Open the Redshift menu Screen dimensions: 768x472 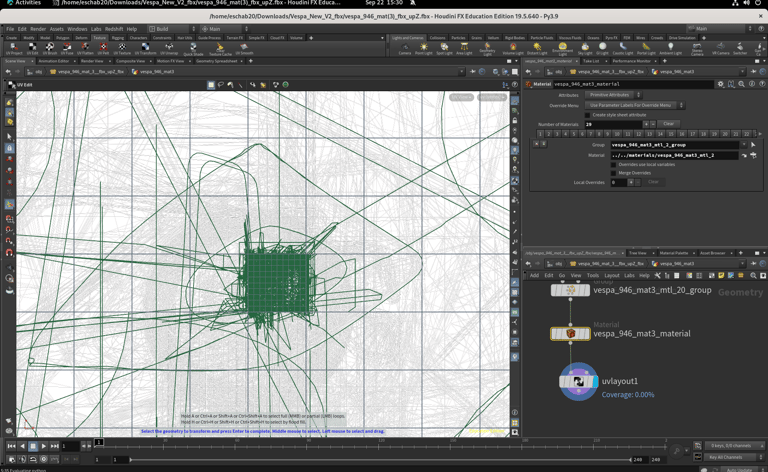pos(114,29)
